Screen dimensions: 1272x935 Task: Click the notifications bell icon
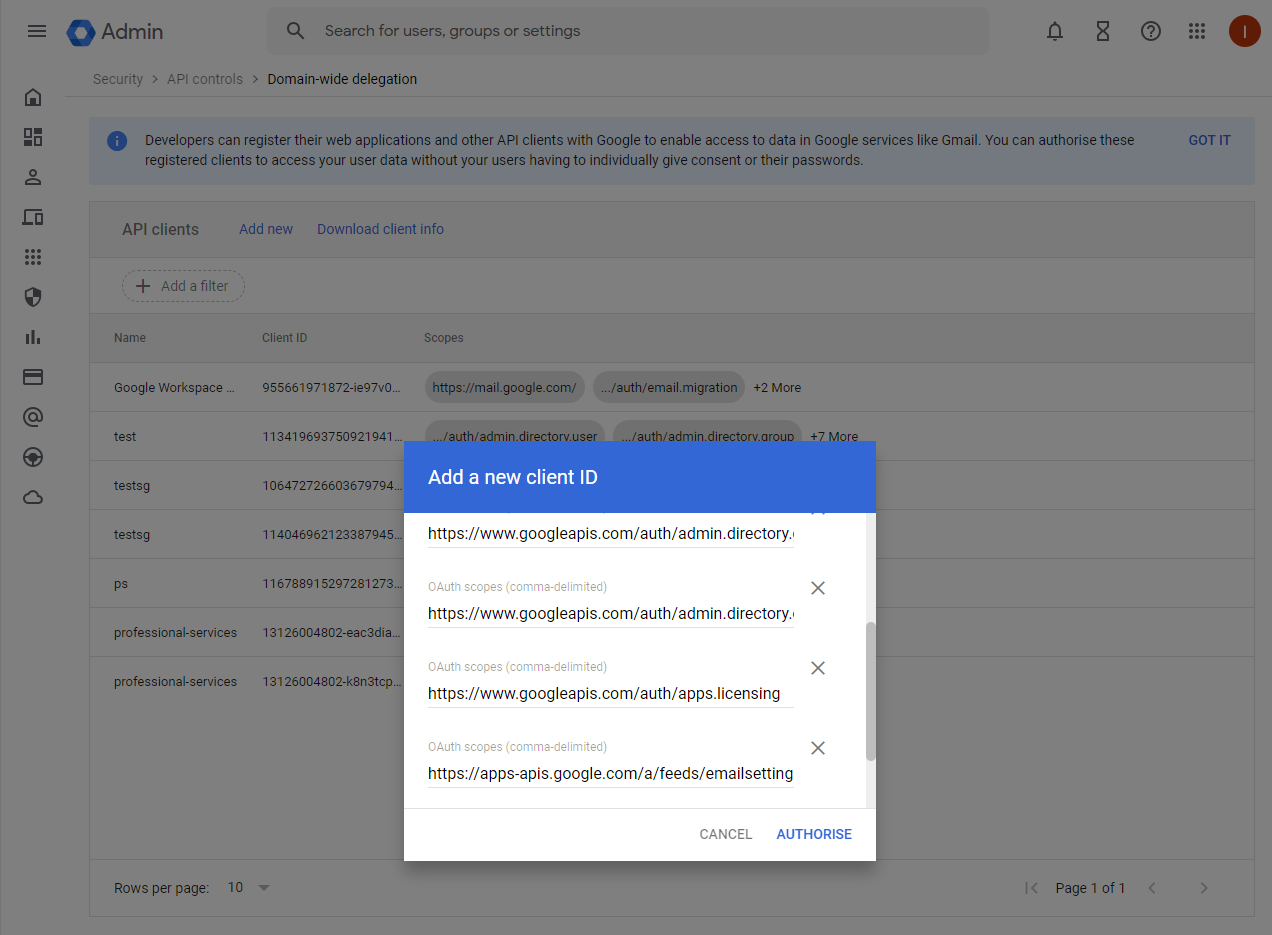coord(1054,31)
